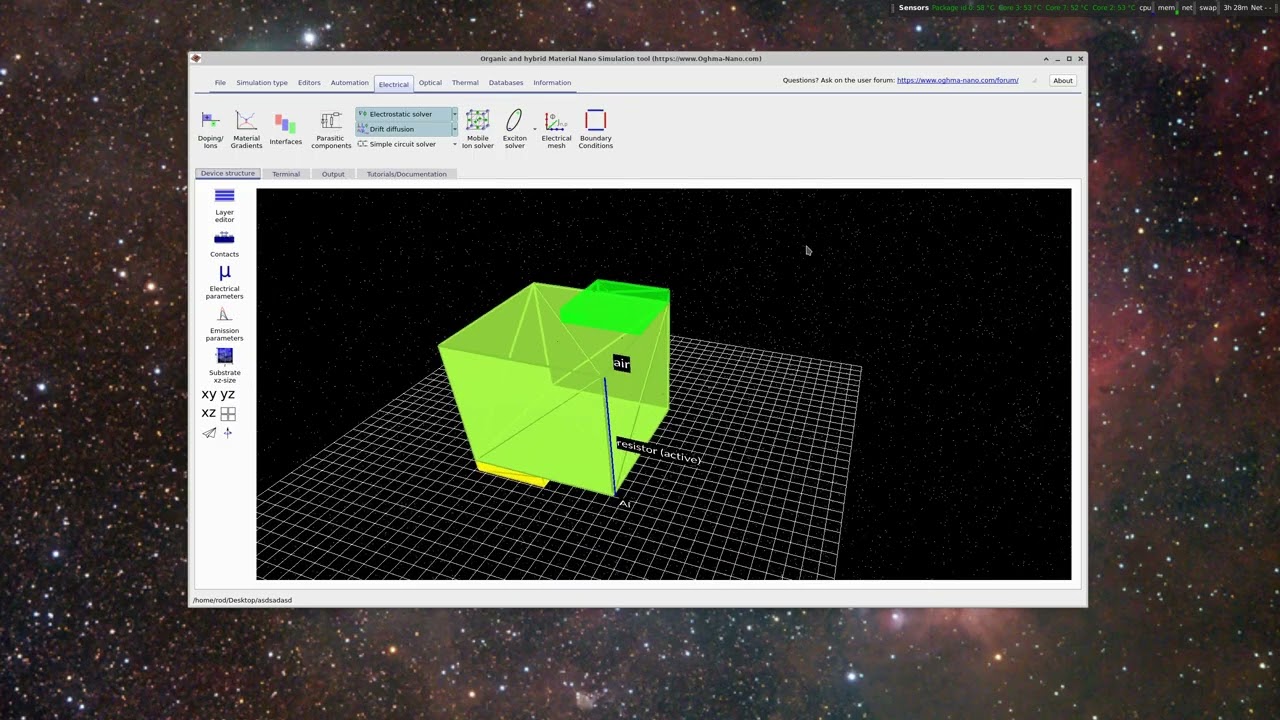Open the Electrical mesh editor
The image size is (1280, 720).
point(556,130)
